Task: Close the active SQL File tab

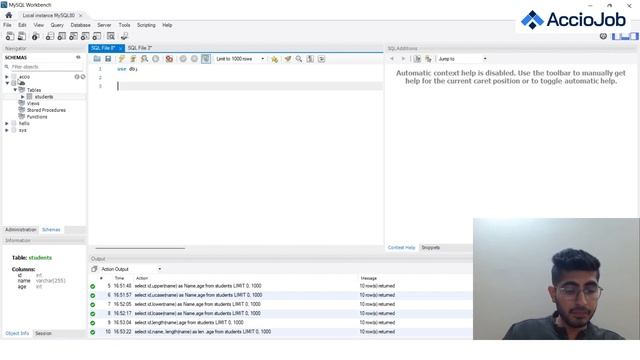Action: point(120,48)
